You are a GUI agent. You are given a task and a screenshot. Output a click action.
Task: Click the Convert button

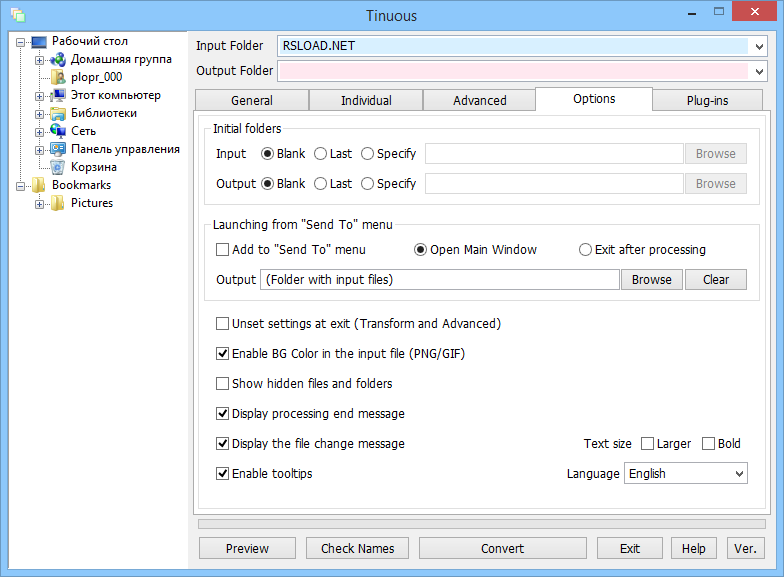(x=502, y=548)
